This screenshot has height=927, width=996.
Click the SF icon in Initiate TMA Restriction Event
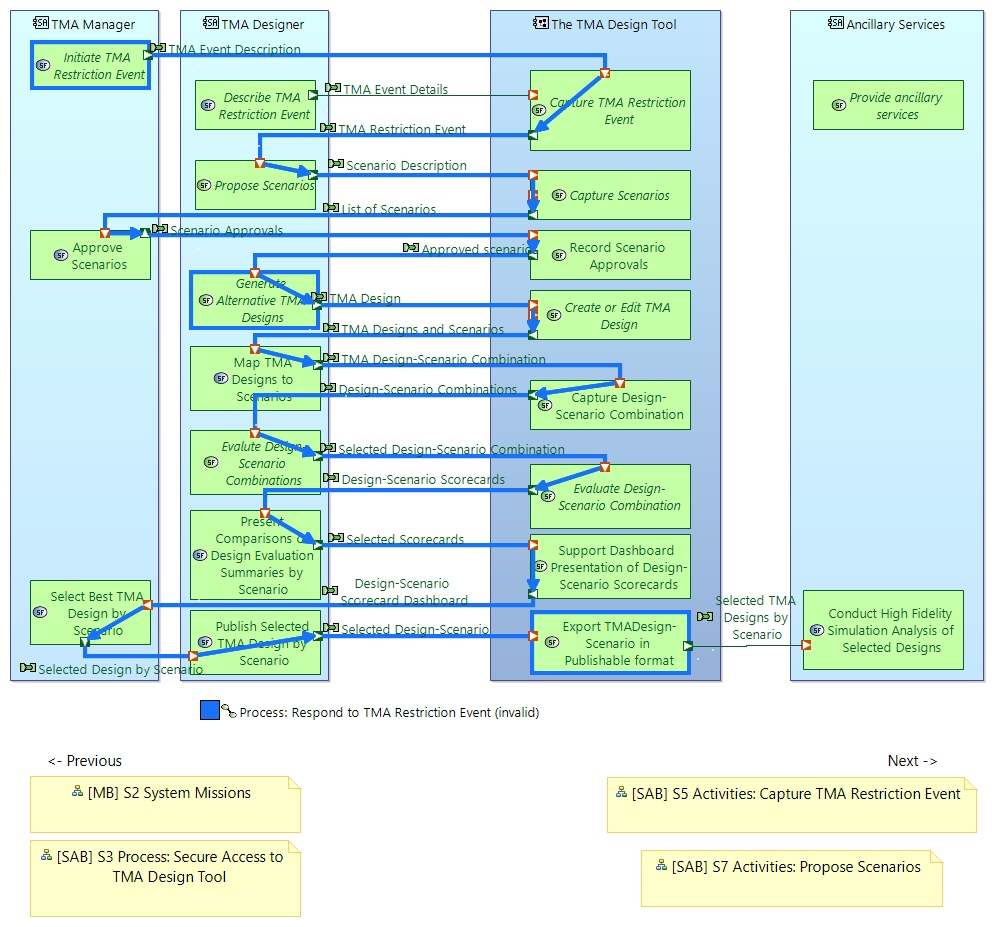pyautogui.click(x=43, y=65)
